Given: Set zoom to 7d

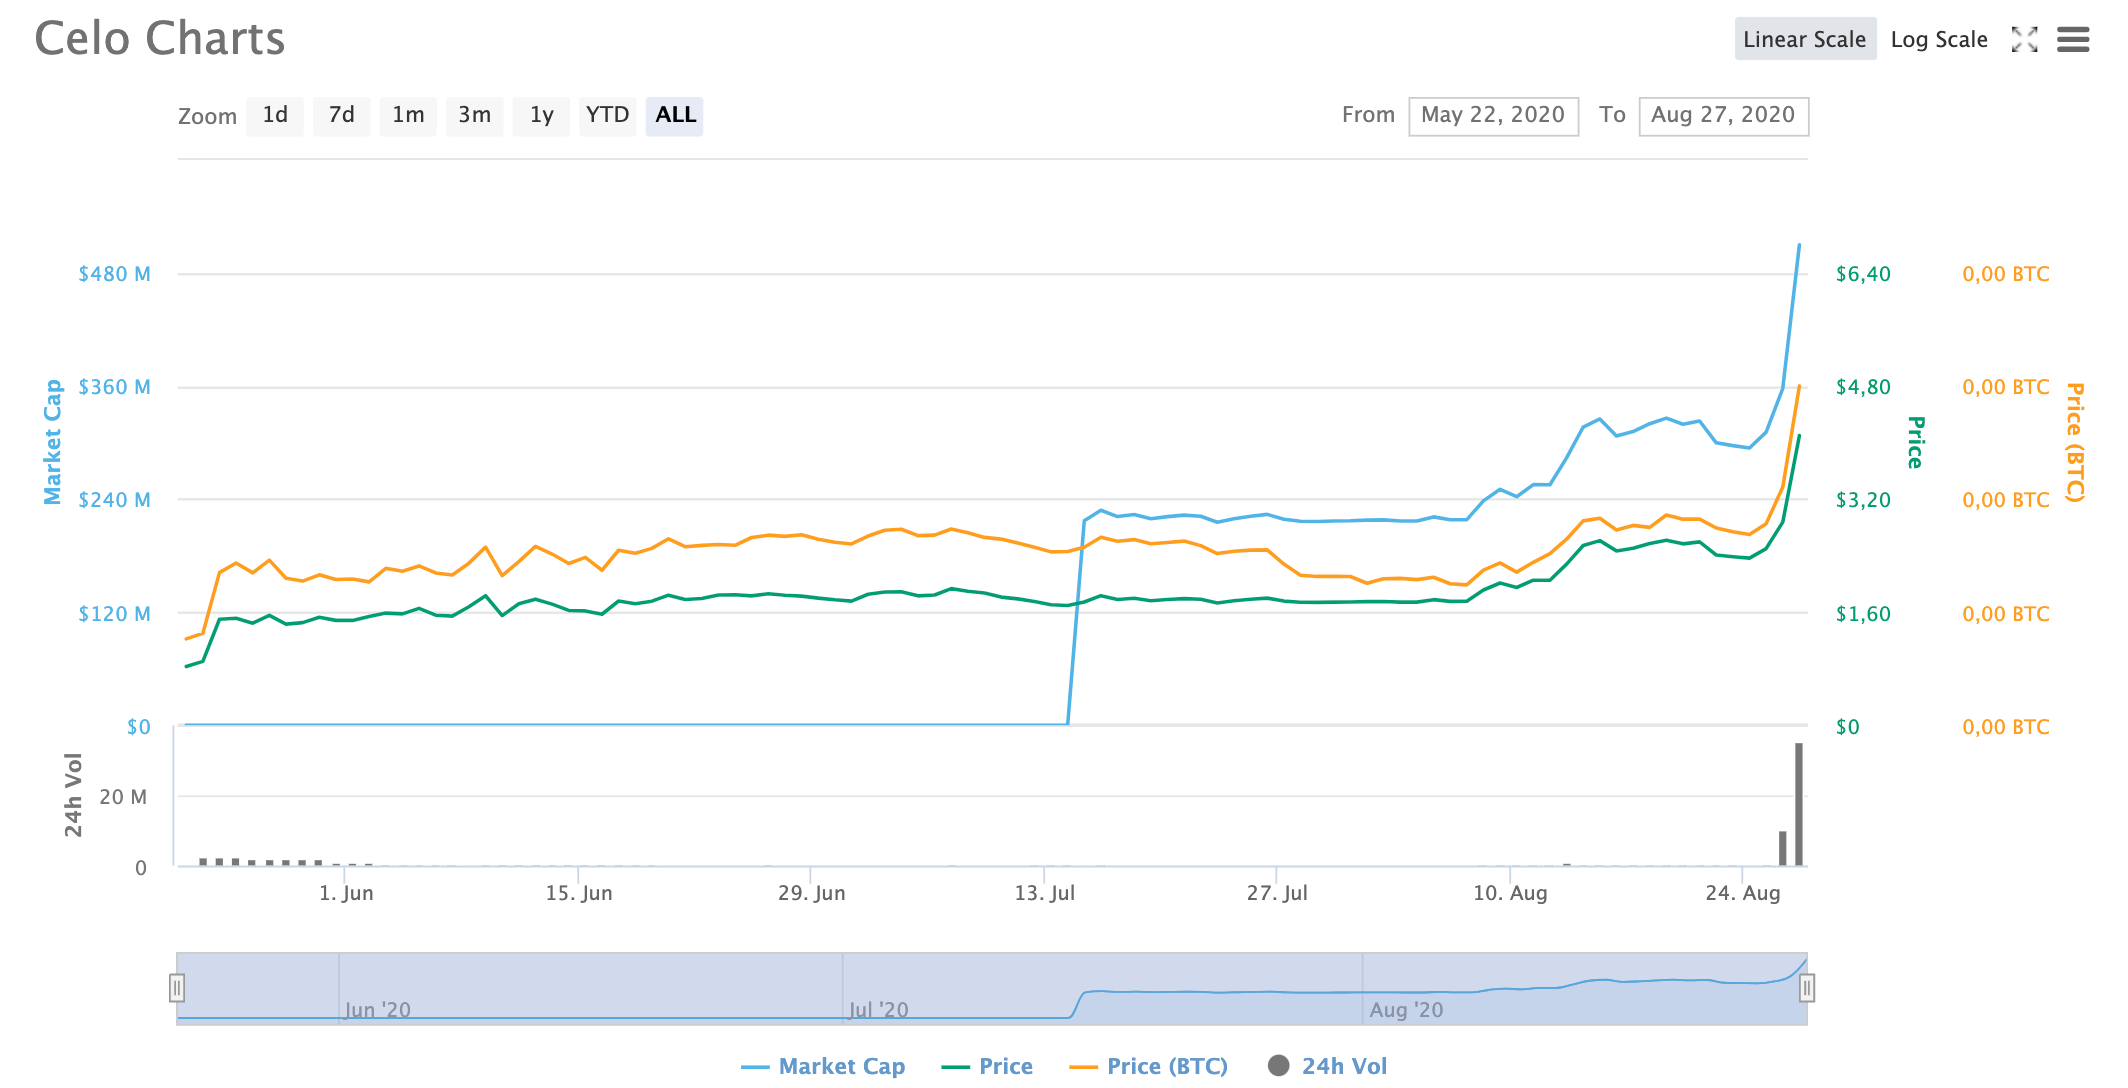Looking at the screenshot, I should tap(341, 116).
